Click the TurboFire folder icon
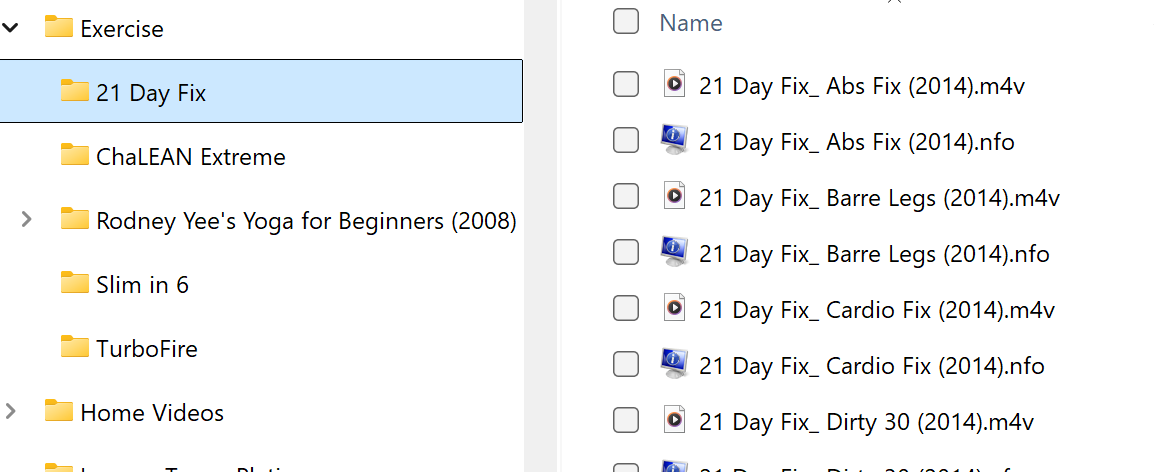1158x472 pixels. 75,348
